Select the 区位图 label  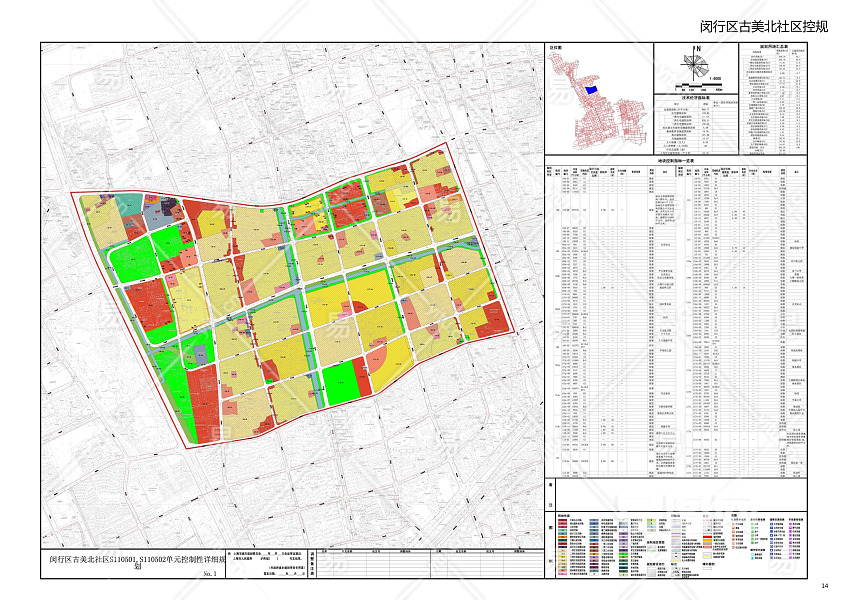pyautogui.click(x=555, y=48)
